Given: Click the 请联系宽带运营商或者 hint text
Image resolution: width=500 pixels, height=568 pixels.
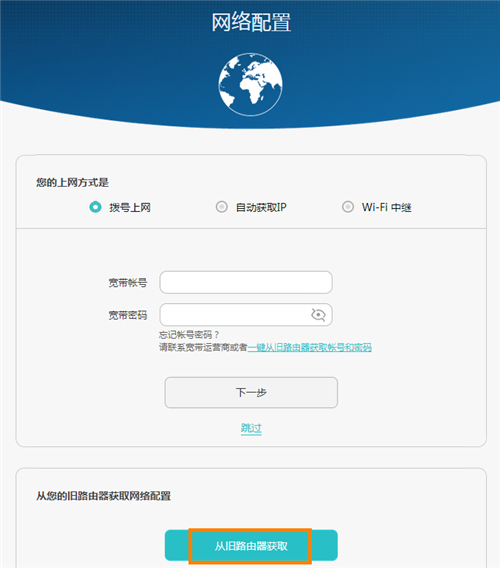Looking at the screenshot, I should (203, 347).
